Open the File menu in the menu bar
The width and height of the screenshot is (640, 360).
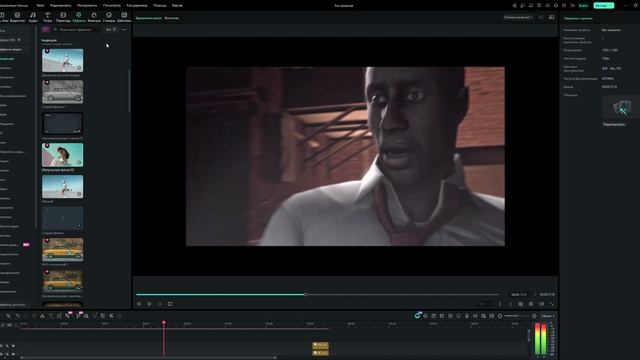pyautogui.click(x=40, y=5)
